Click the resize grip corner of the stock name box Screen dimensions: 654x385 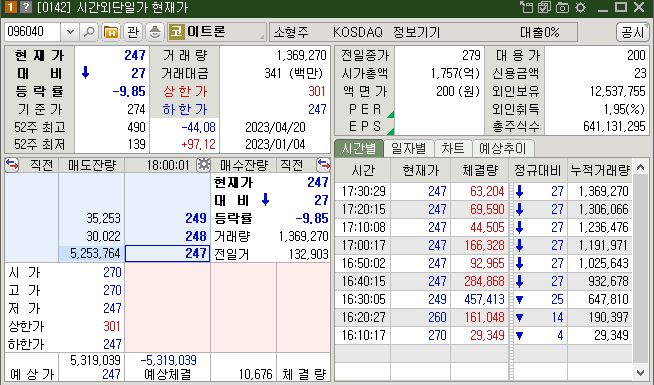[x=262, y=37]
